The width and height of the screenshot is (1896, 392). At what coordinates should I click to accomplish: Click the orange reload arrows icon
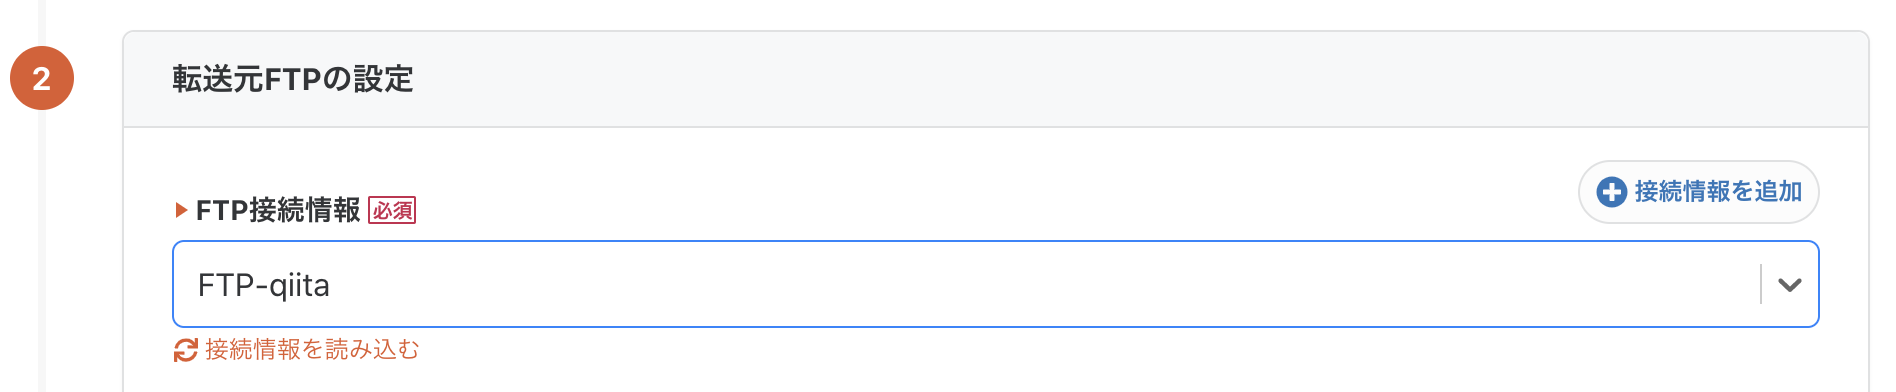coord(185,350)
